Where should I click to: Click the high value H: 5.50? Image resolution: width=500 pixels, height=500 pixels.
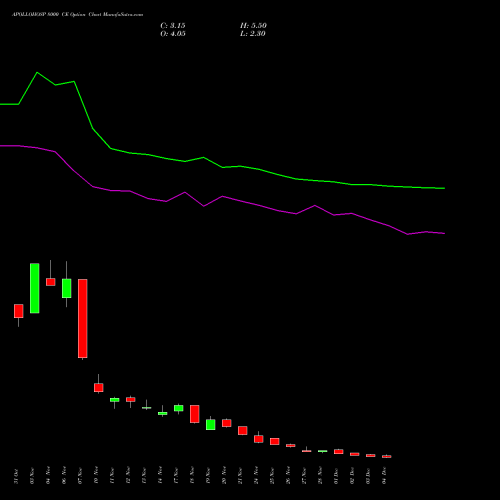pos(253,26)
